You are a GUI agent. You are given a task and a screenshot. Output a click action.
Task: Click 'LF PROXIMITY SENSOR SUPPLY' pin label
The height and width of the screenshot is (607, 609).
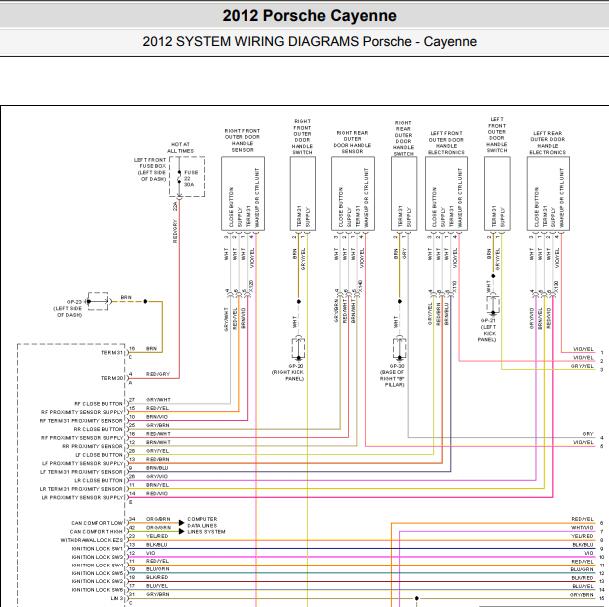pos(82,463)
